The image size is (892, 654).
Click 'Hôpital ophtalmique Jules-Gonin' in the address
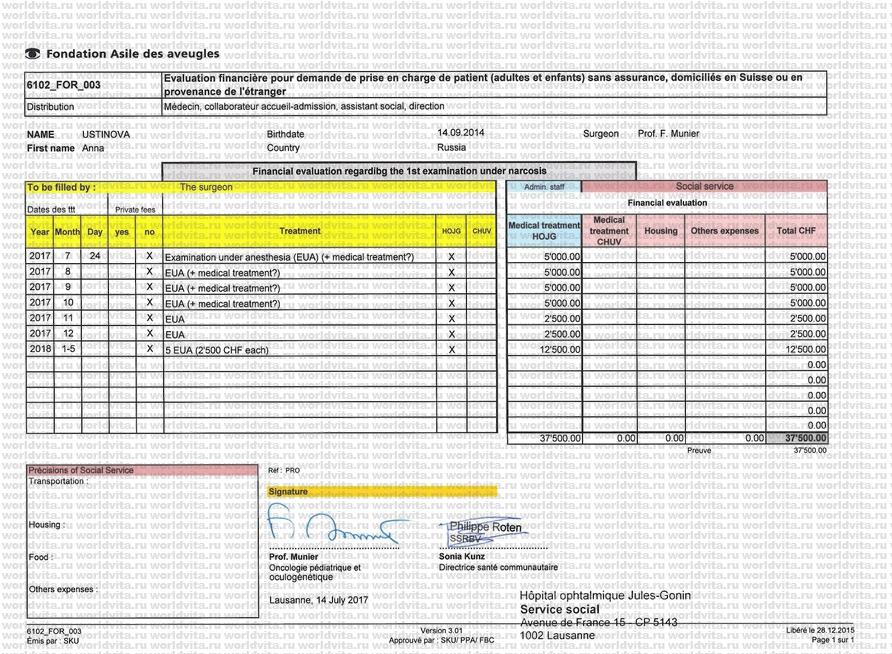[605, 595]
